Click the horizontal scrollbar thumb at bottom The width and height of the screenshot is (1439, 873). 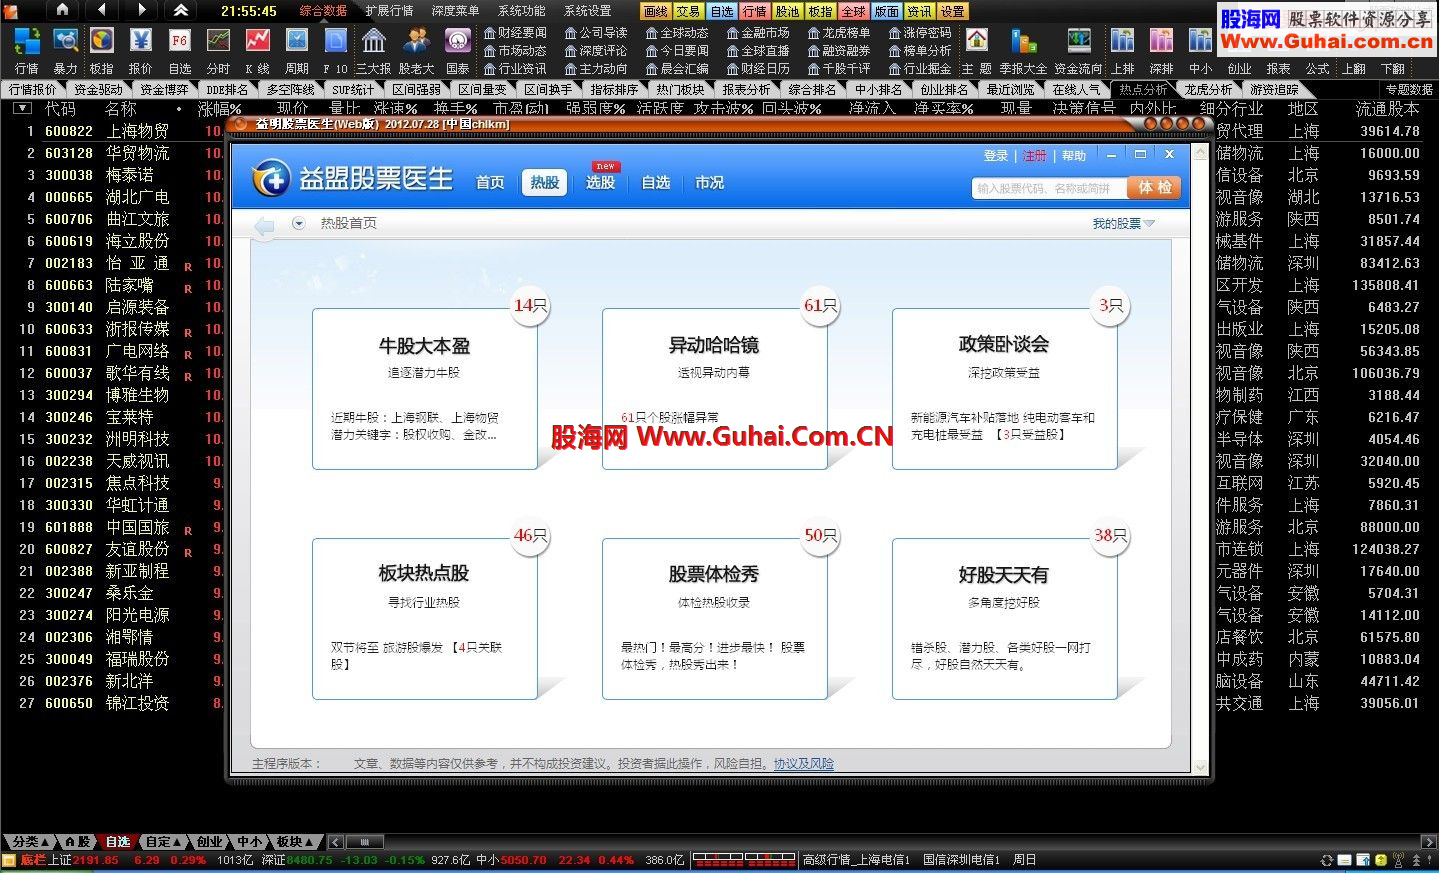click(365, 842)
